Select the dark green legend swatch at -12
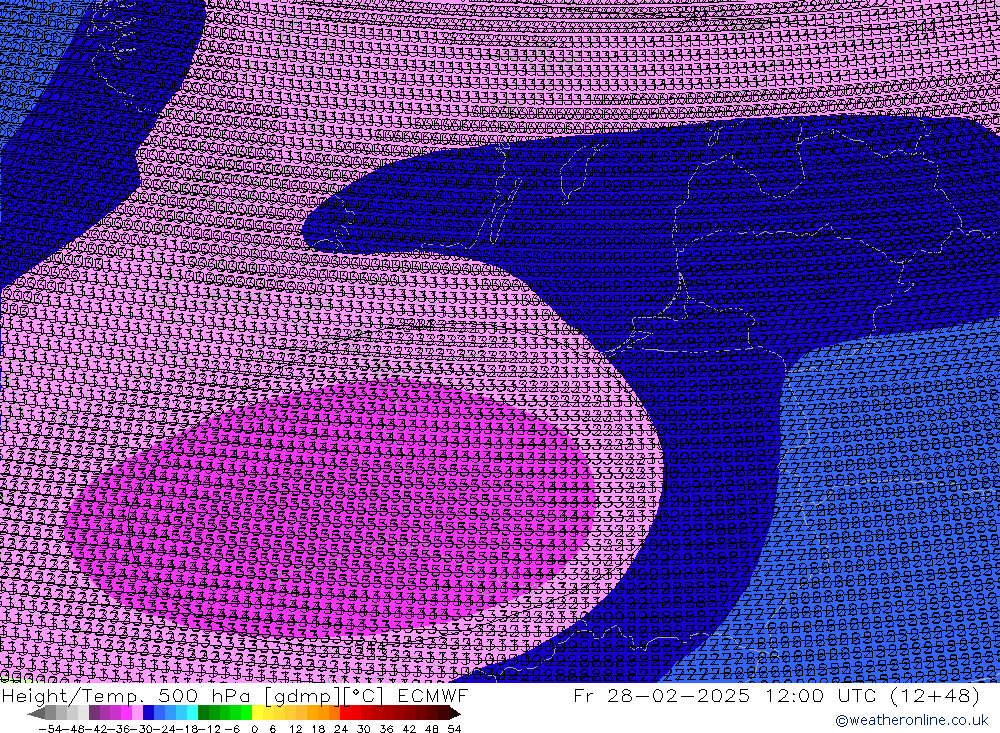Screen dimensions: 1000x733 (203, 713)
